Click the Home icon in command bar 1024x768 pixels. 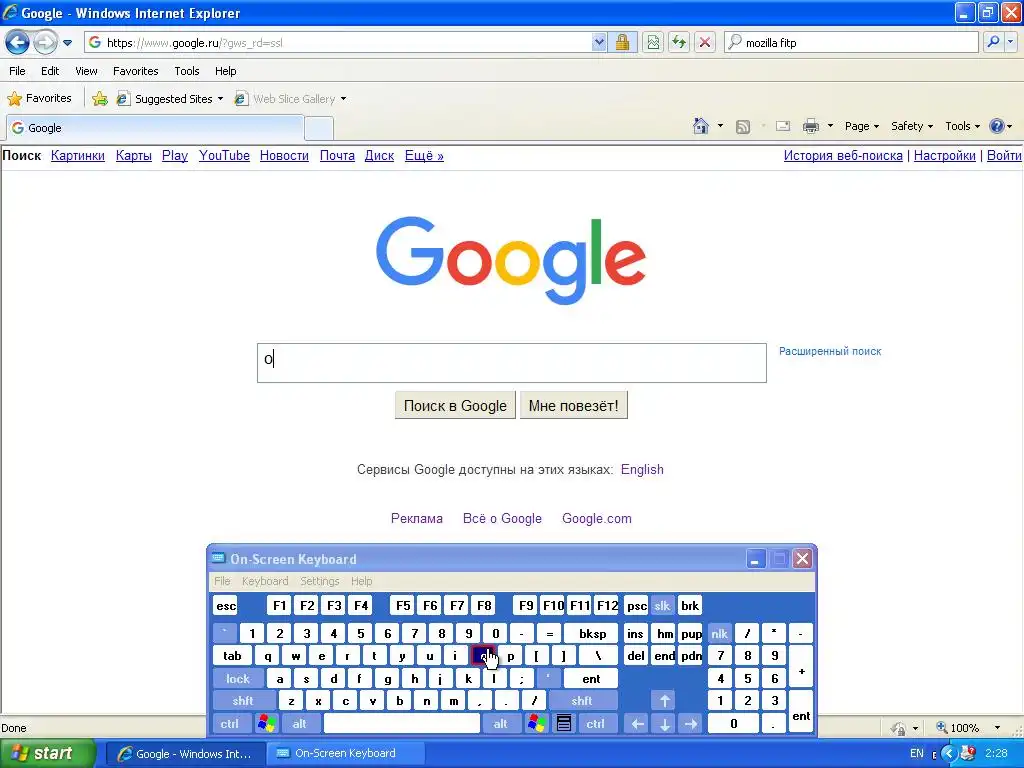click(701, 126)
